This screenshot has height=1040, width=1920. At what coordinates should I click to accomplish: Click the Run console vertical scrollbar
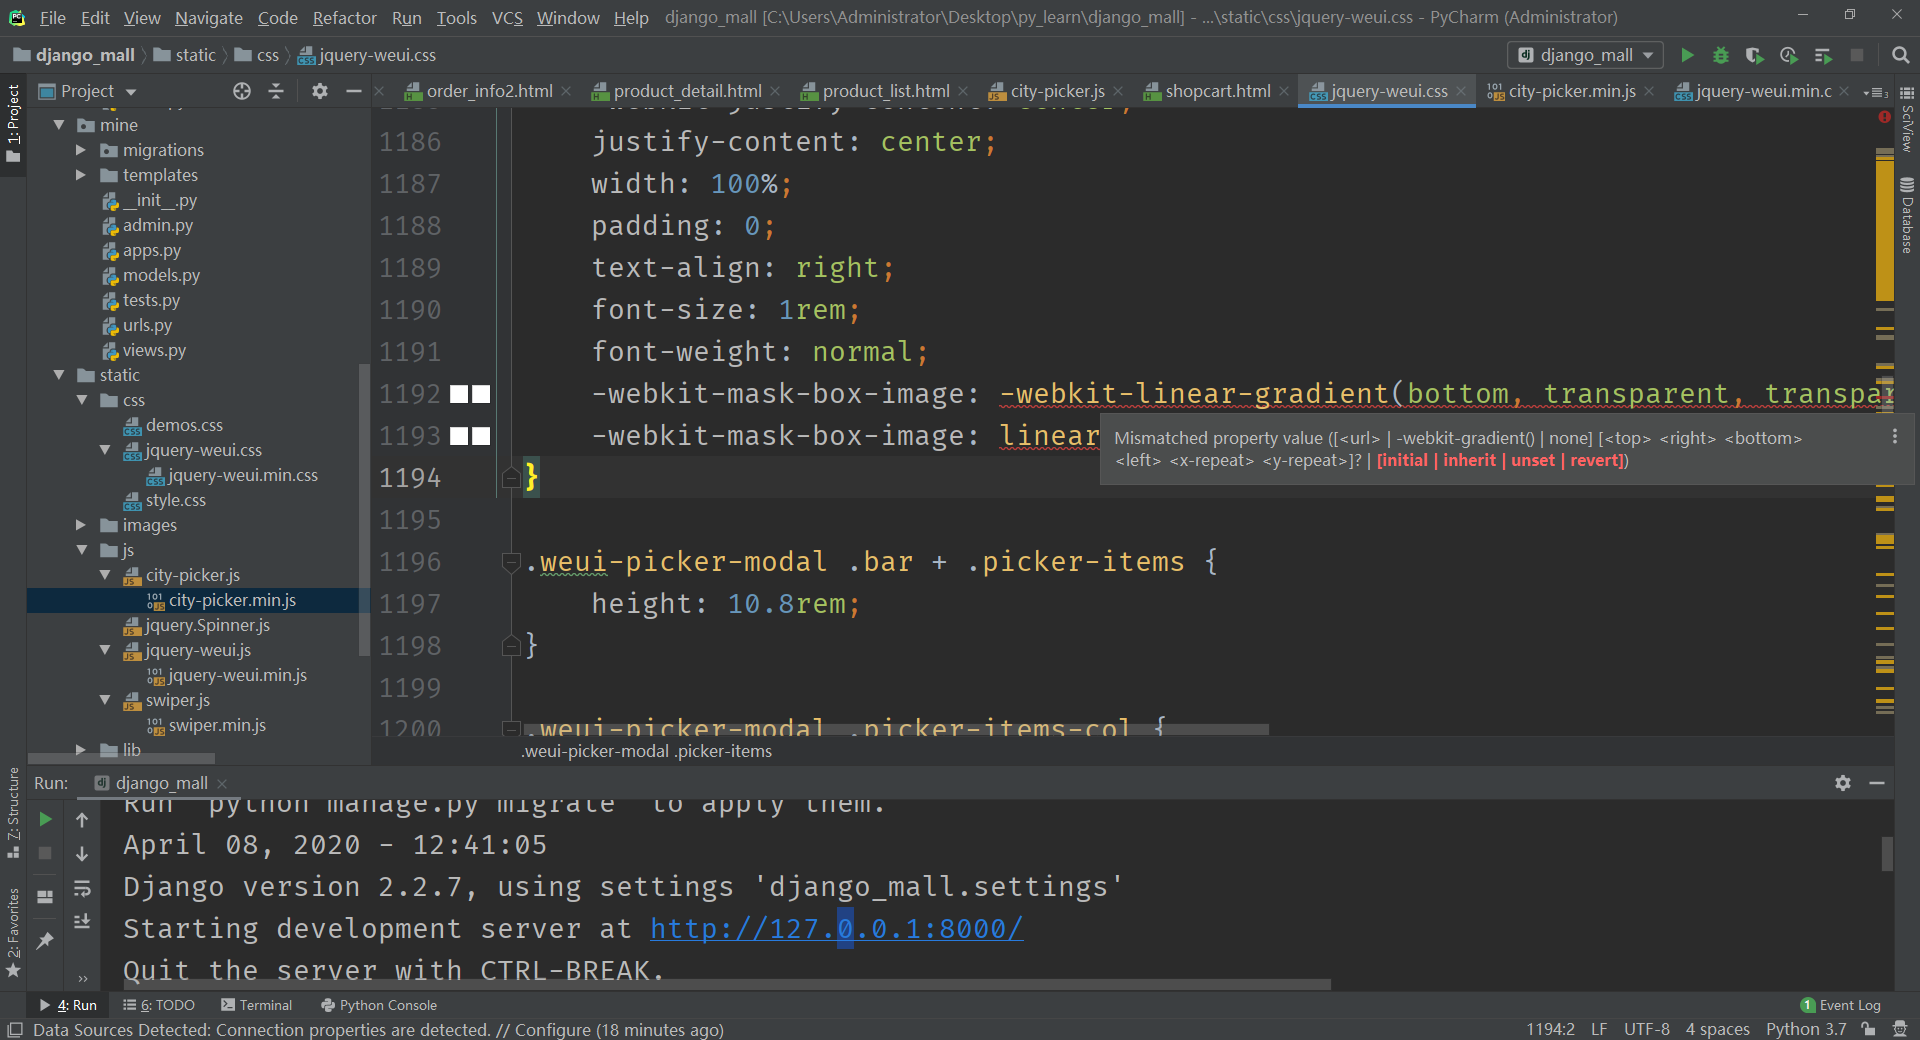1887,854
